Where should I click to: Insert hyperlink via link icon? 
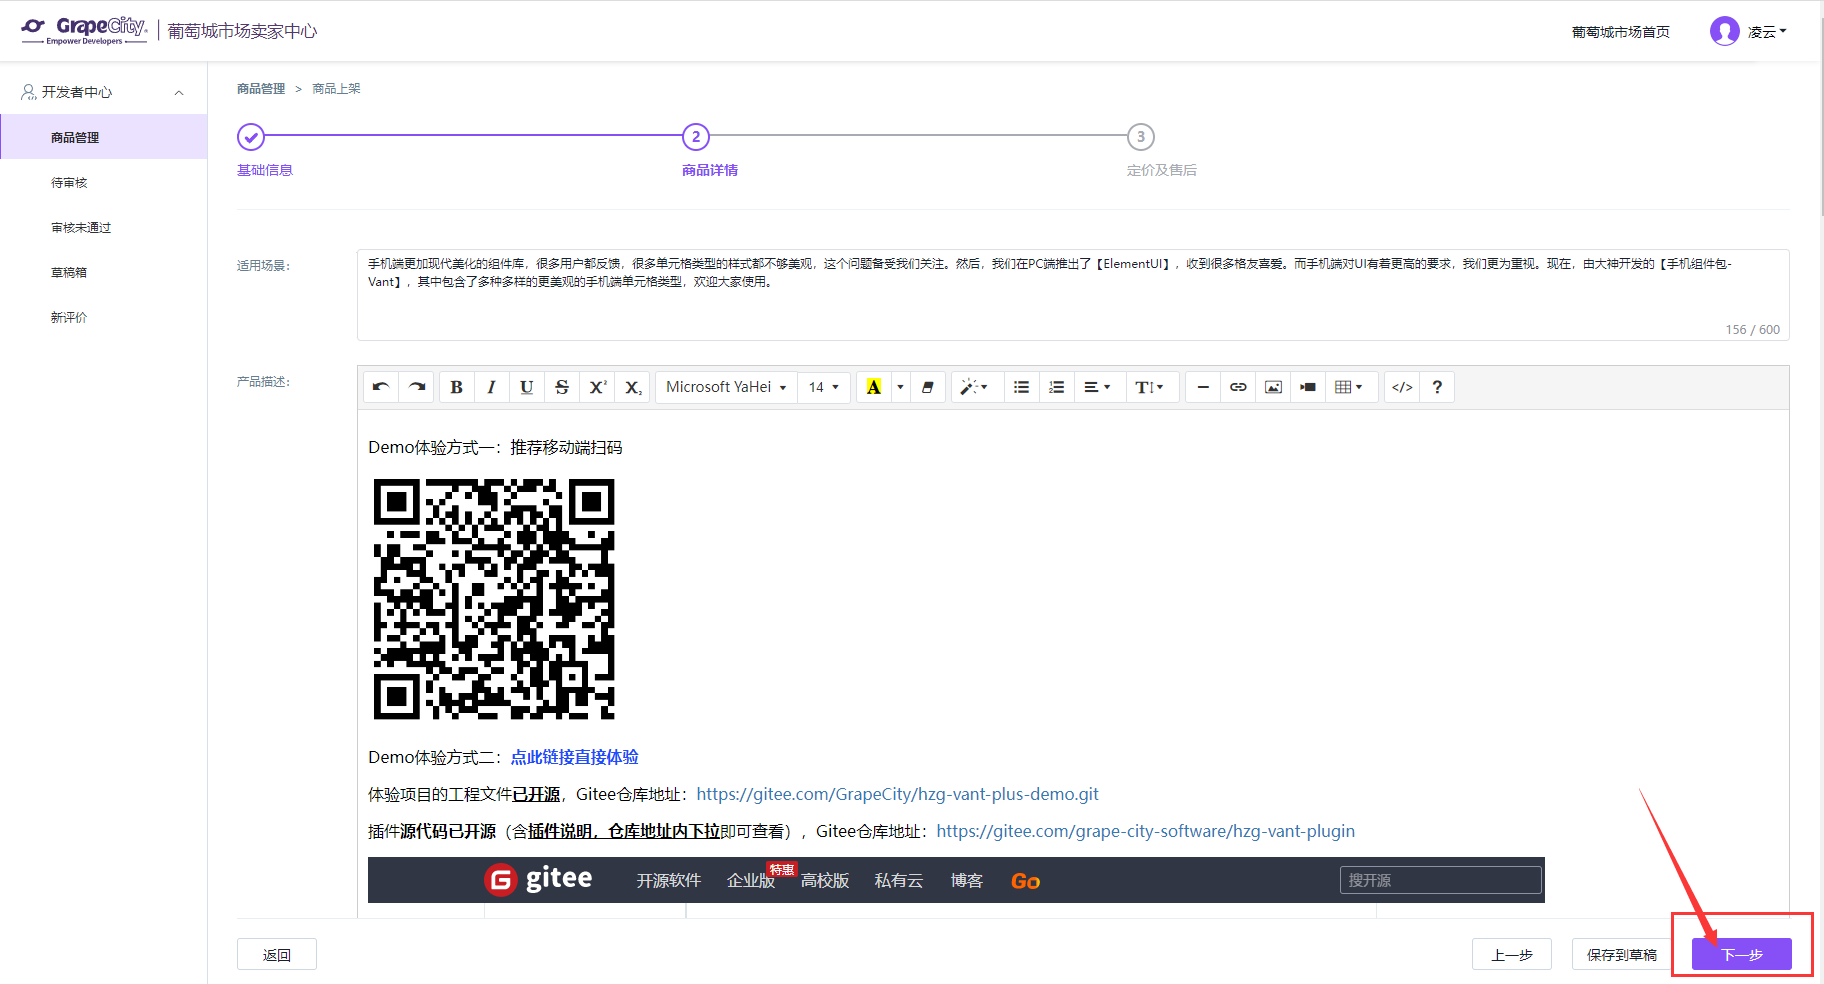1238,387
